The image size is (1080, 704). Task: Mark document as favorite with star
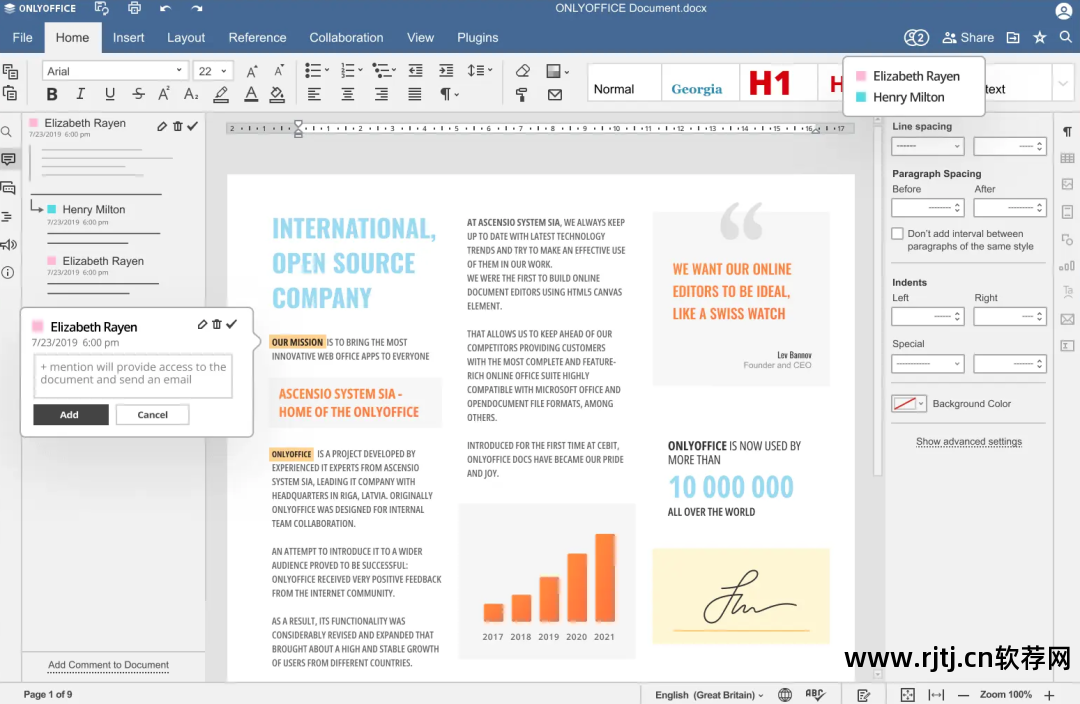coord(1039,37)
